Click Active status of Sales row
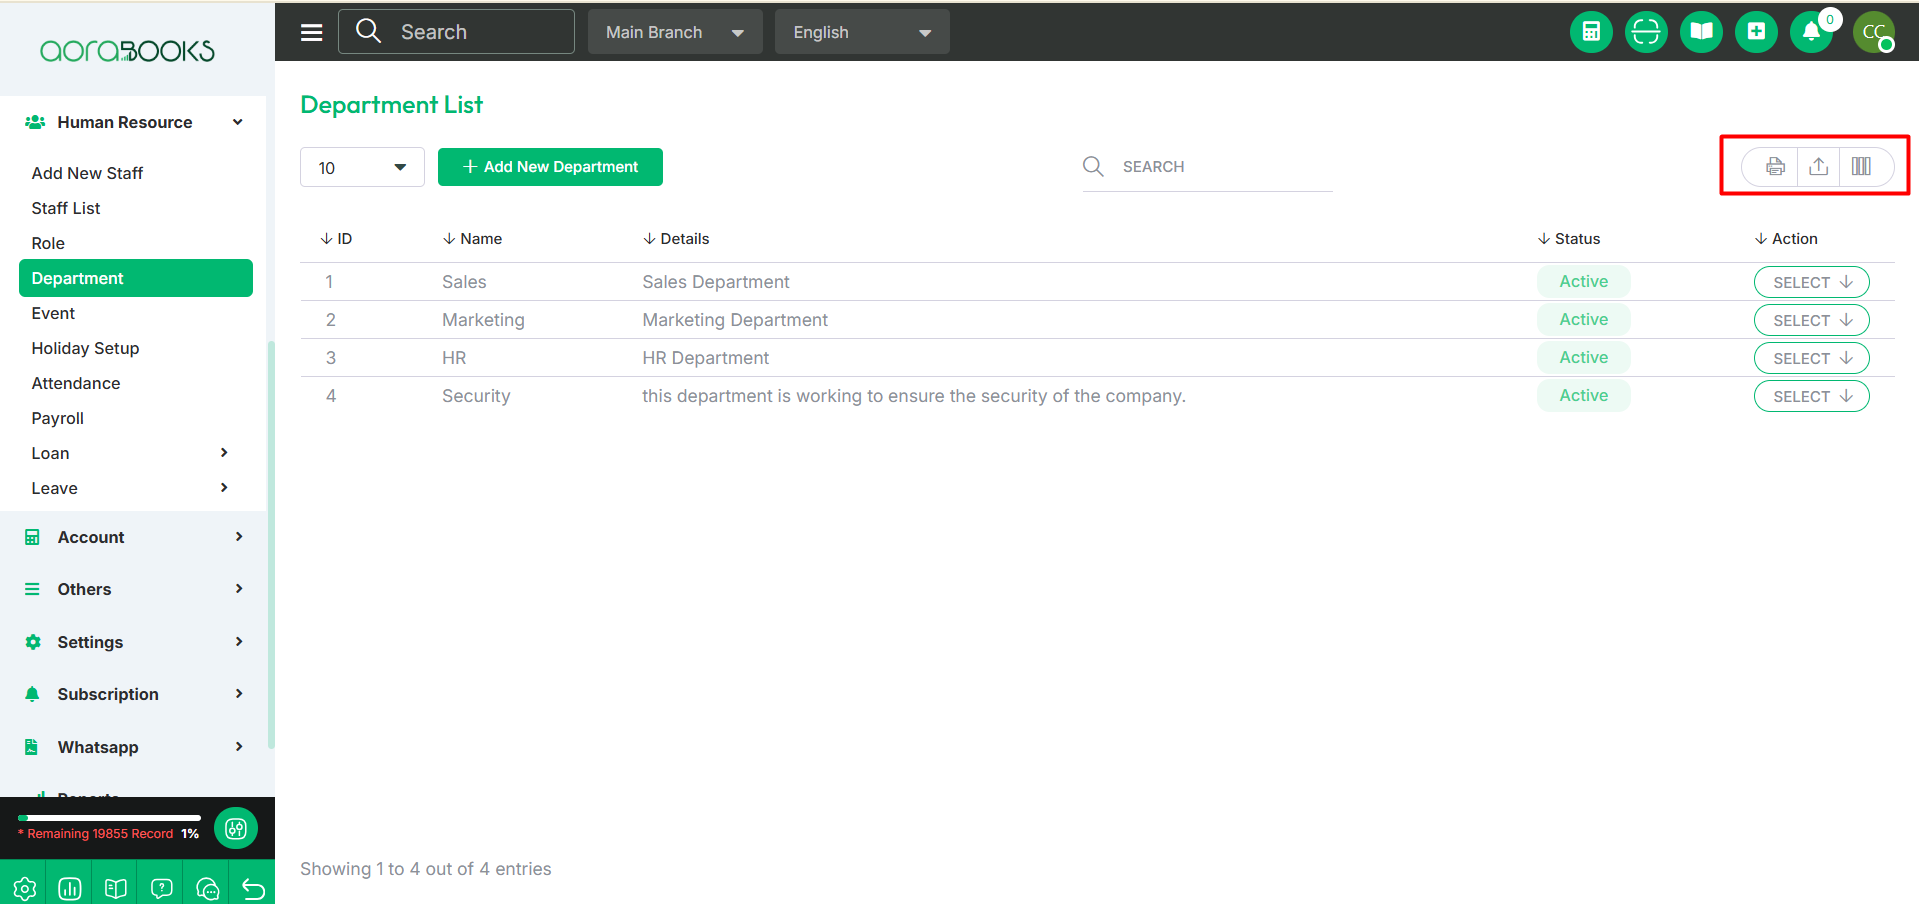The height and width of the screenshot is (904, 1919). point(1584,282)
